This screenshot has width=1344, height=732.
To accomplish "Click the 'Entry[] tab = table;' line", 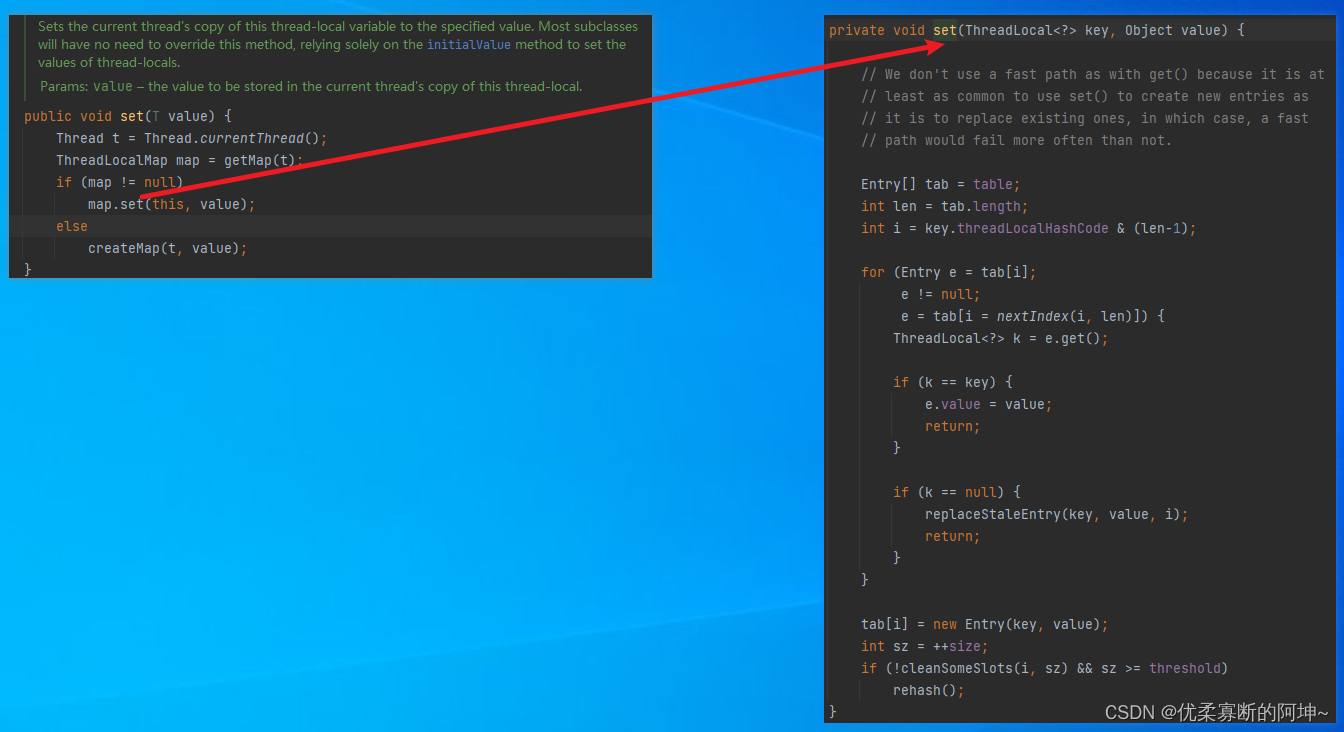I will click(x=941, y=184).
